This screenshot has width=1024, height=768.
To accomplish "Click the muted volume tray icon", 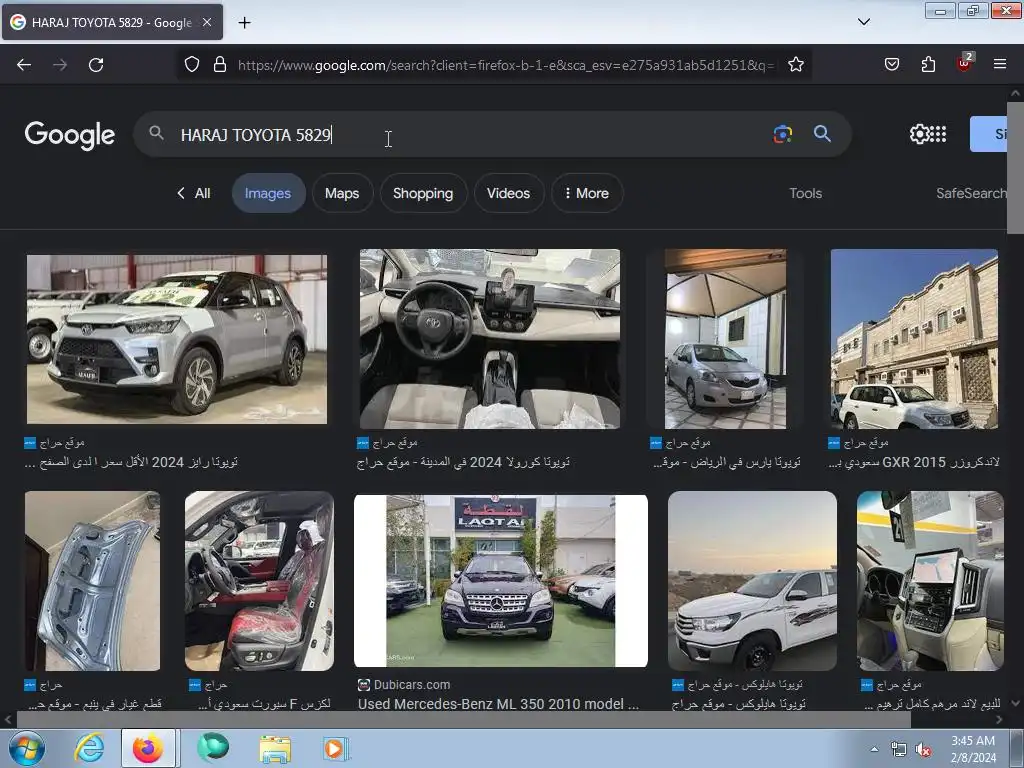I will click(923, 750).
